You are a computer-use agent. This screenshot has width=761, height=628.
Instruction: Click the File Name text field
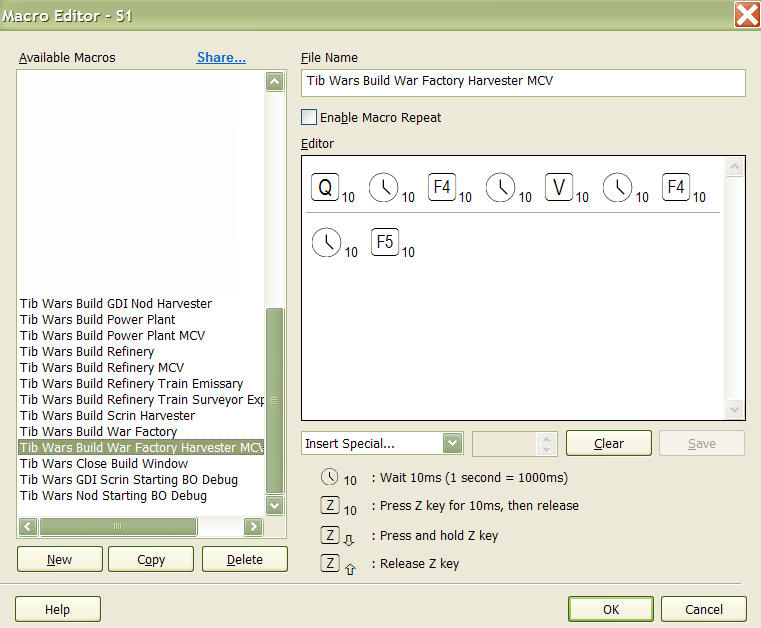click(522, 82)
